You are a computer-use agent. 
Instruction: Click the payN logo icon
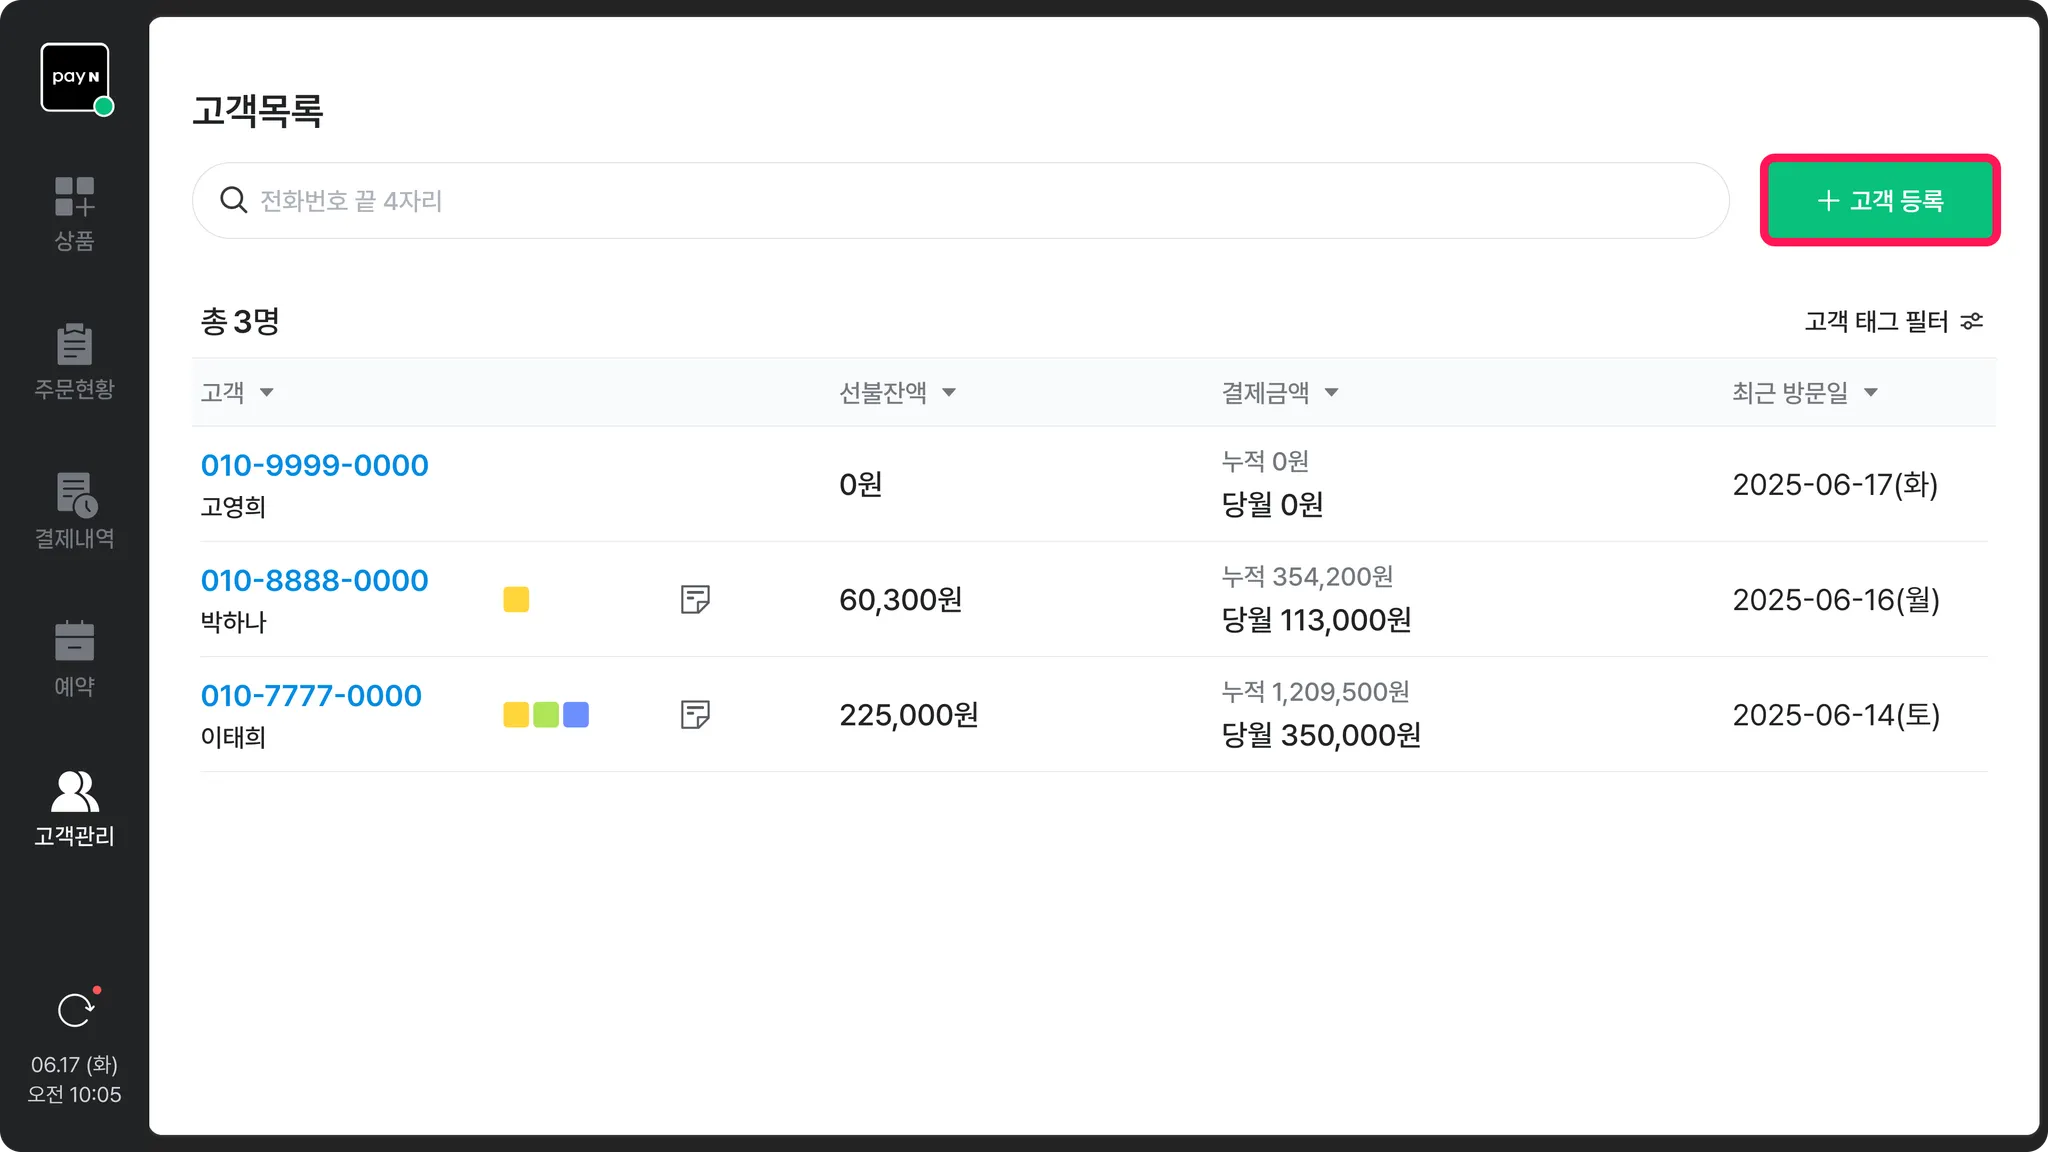(75, 77)
